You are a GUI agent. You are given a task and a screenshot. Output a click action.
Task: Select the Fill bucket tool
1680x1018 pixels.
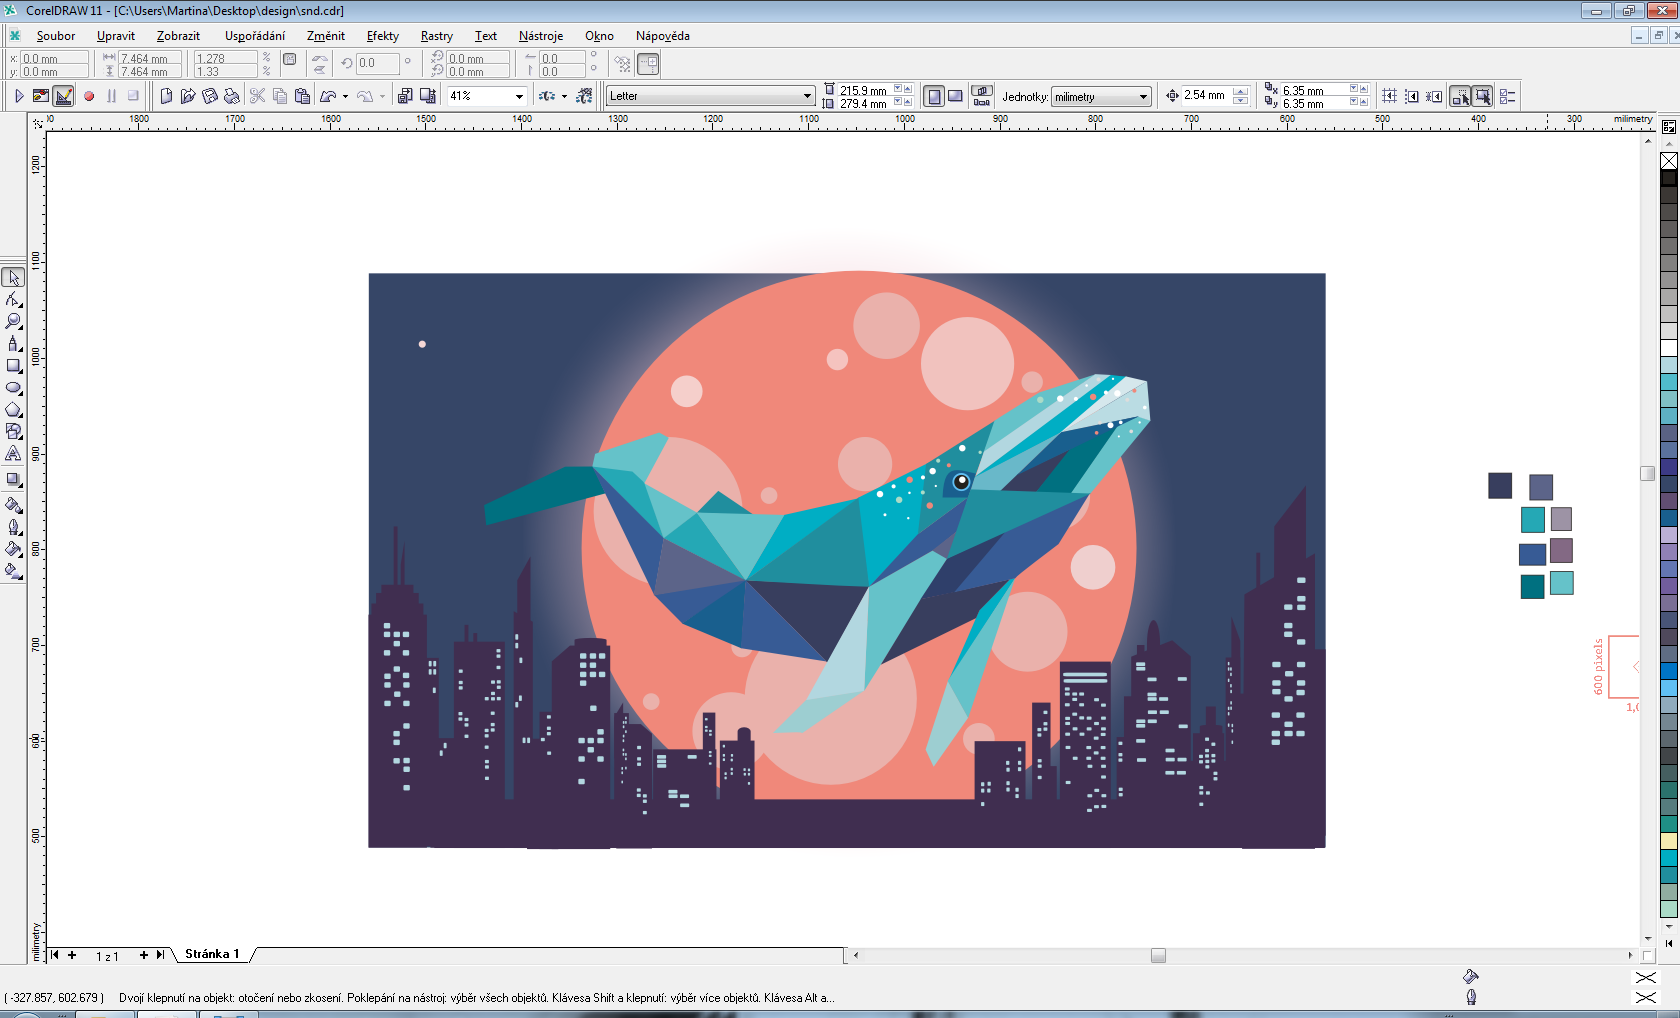click(x=13, y=549)
